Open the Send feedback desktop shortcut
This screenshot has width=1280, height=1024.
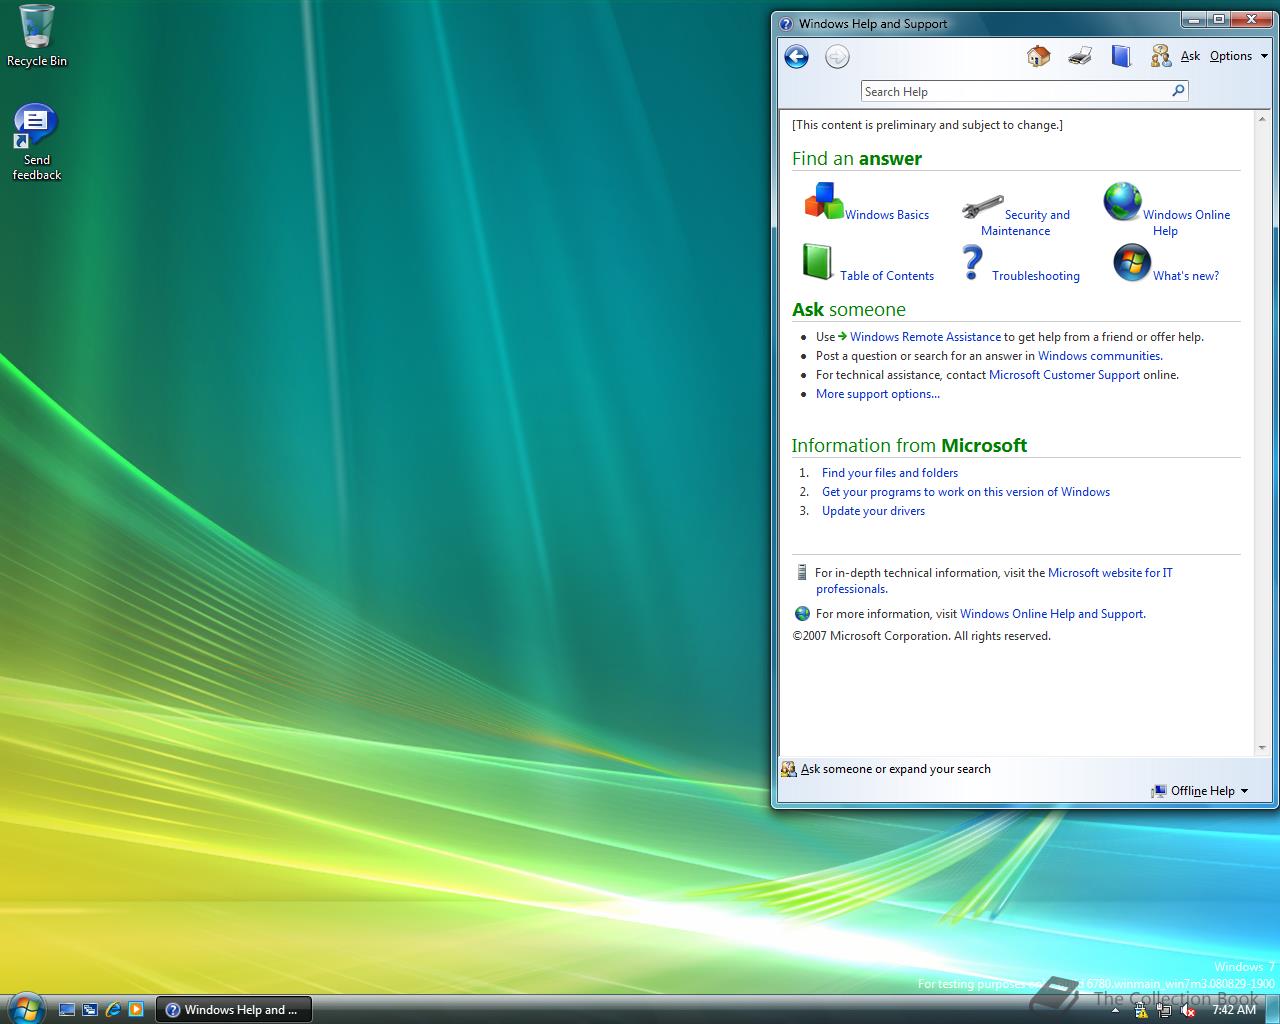pos(37,143)
